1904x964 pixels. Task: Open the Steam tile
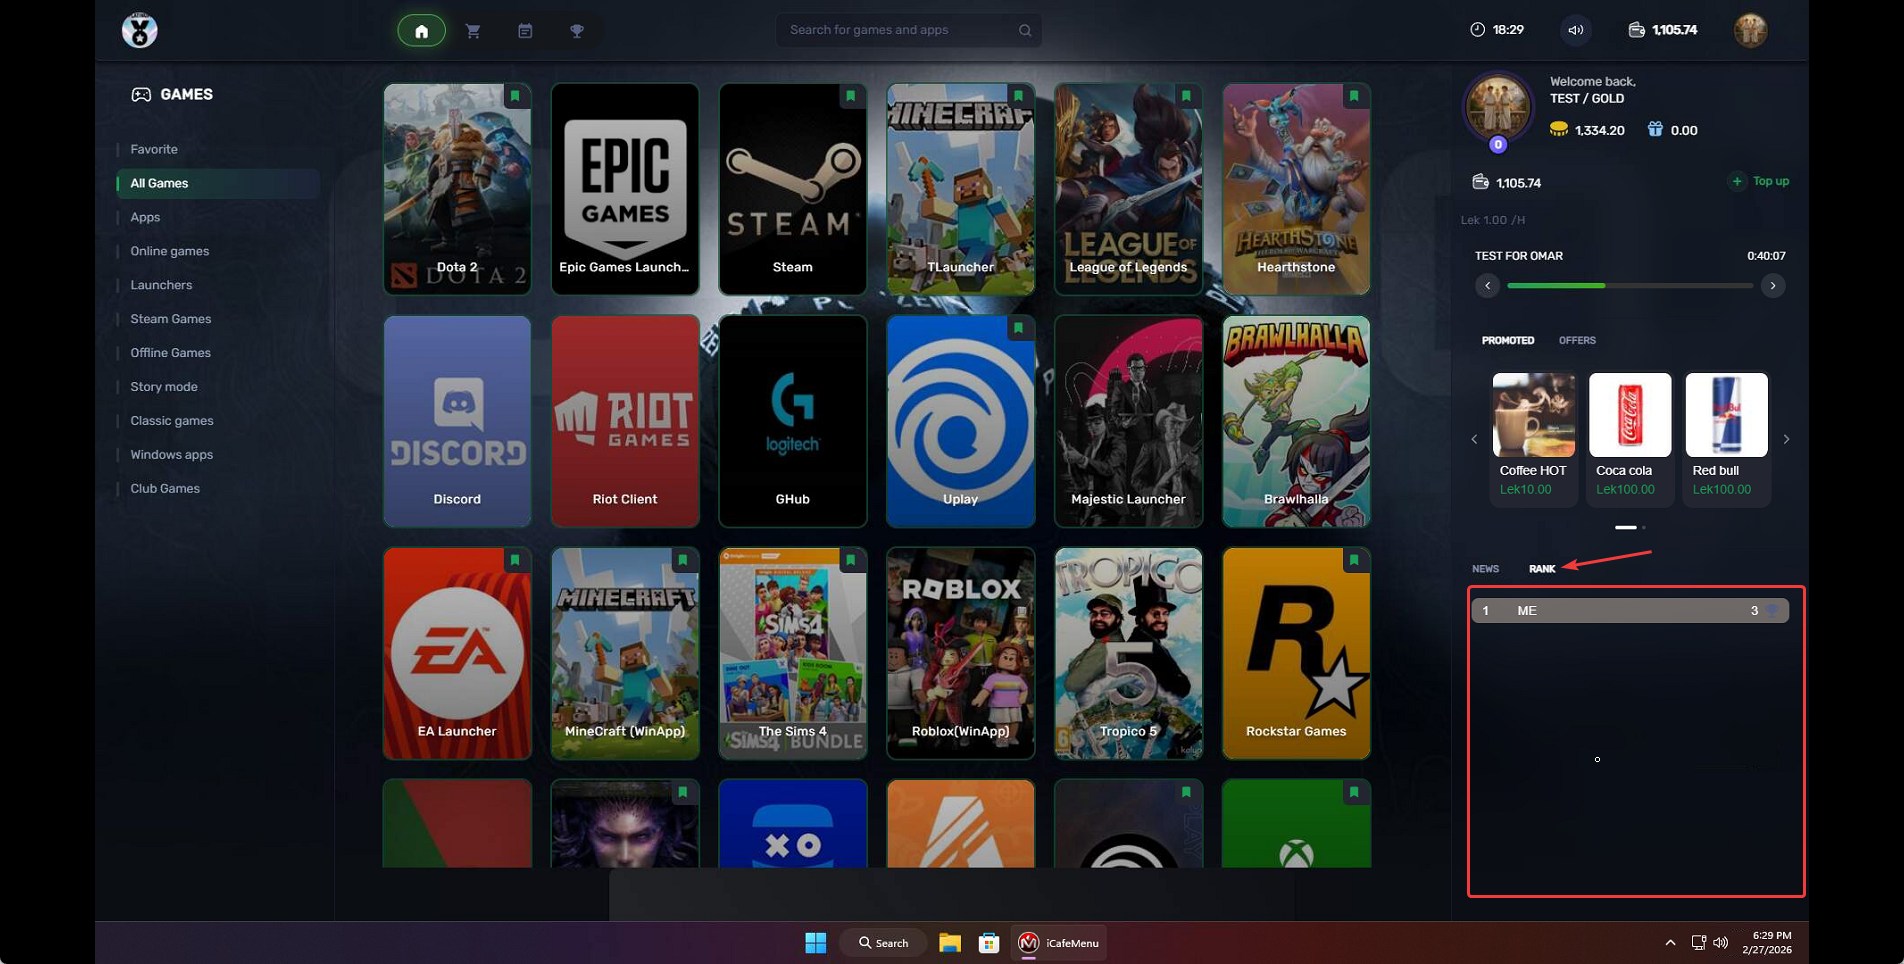[793, 189]
